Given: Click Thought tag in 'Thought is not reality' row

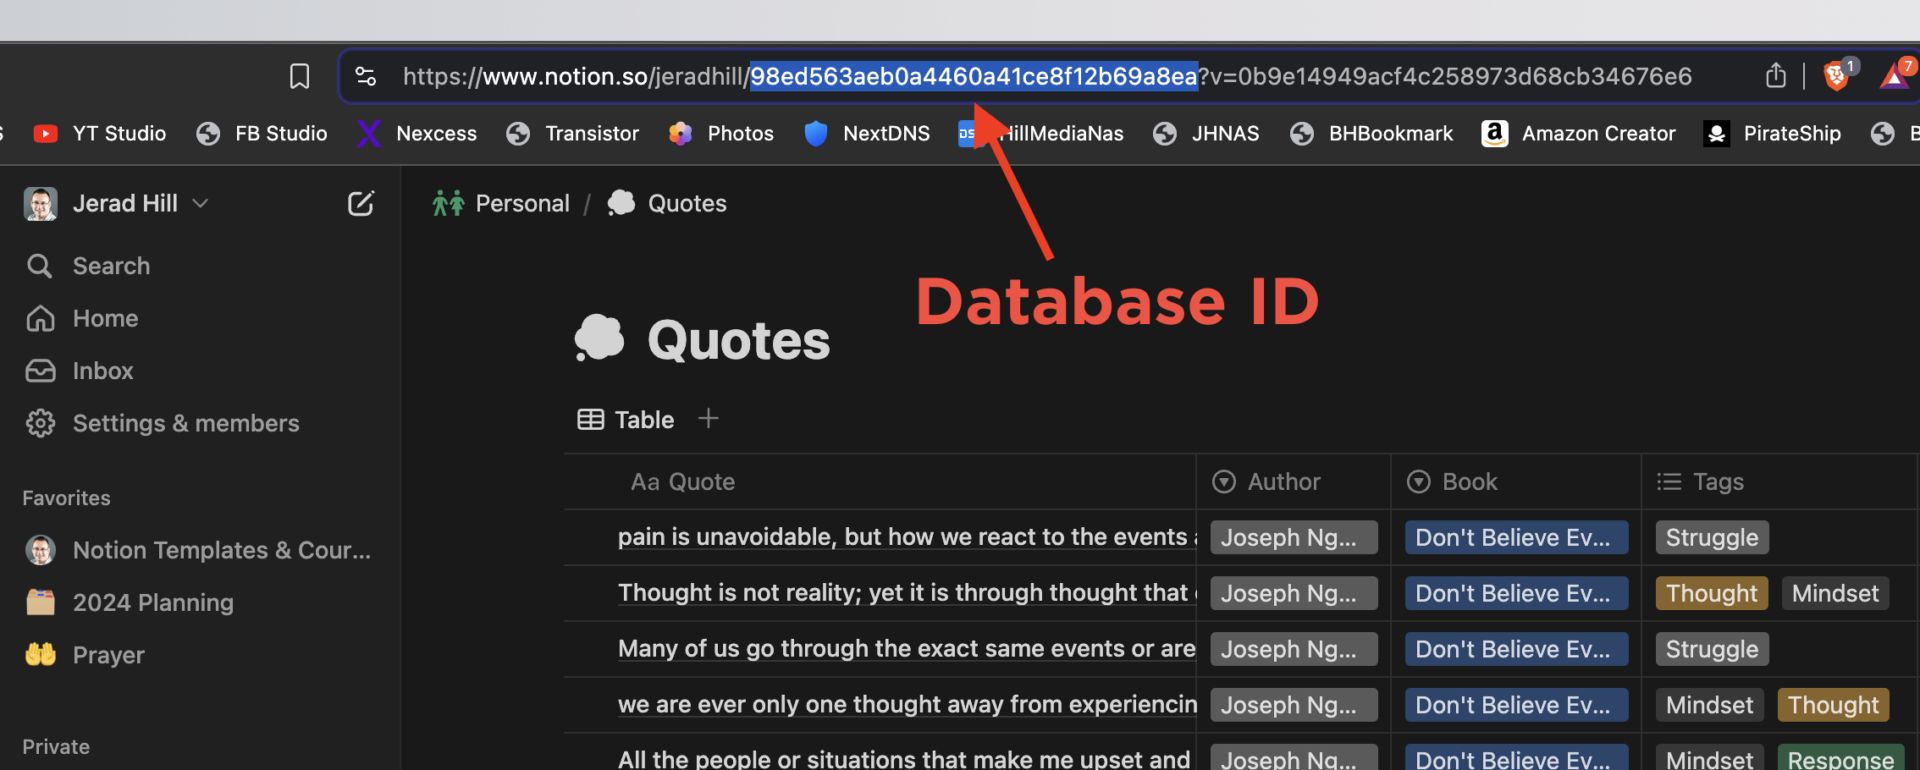Looking at the screenshot, I should click(1712, 594).
